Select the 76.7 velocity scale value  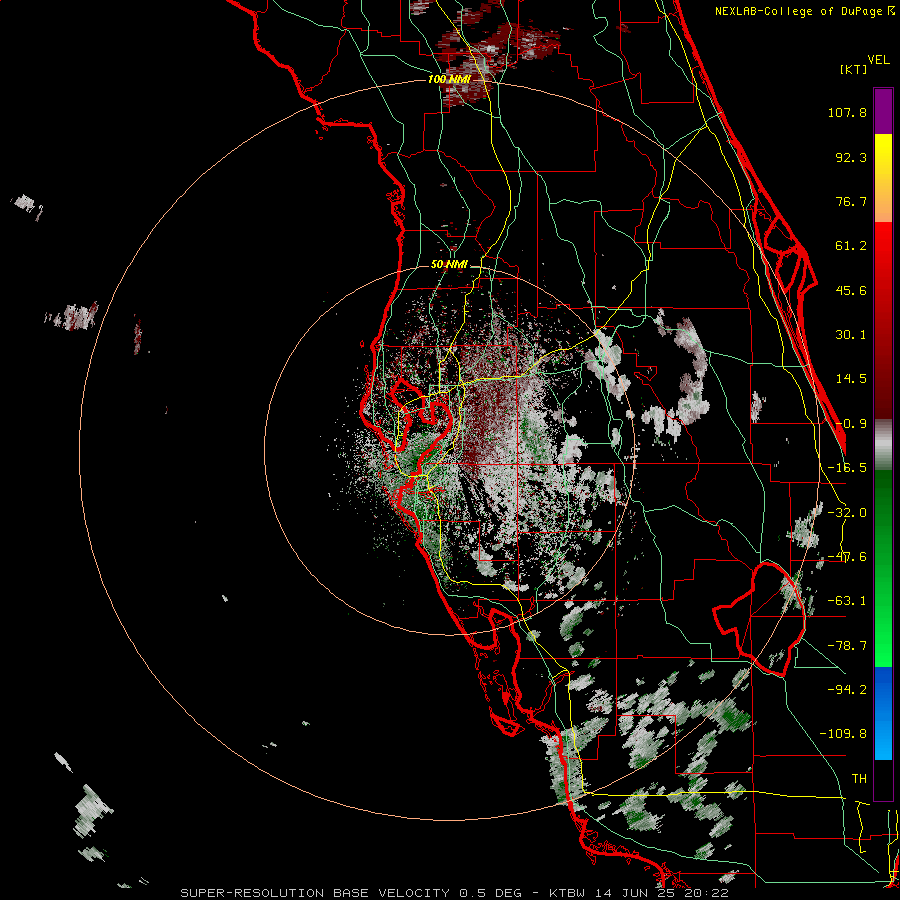coord(851,201)
